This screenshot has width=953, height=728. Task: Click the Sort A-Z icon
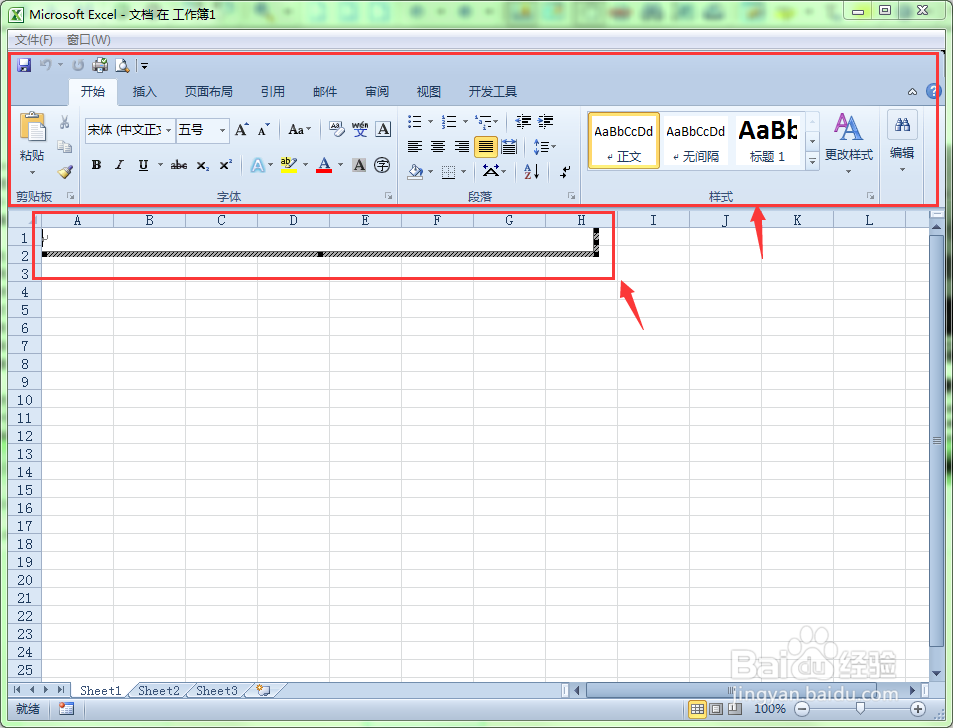tap(531, 171)
